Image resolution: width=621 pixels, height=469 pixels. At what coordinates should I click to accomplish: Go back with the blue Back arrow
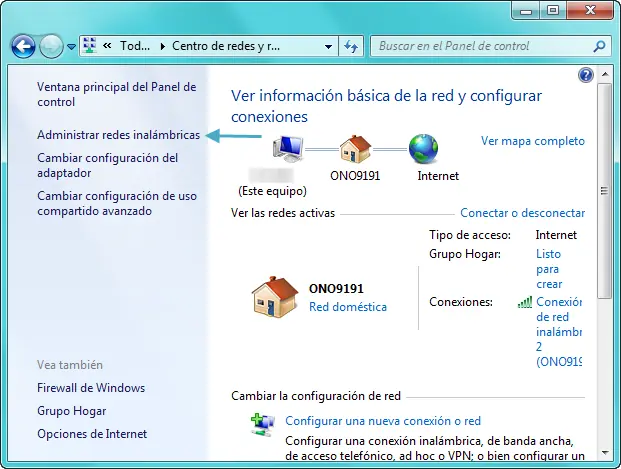[23, 47]
